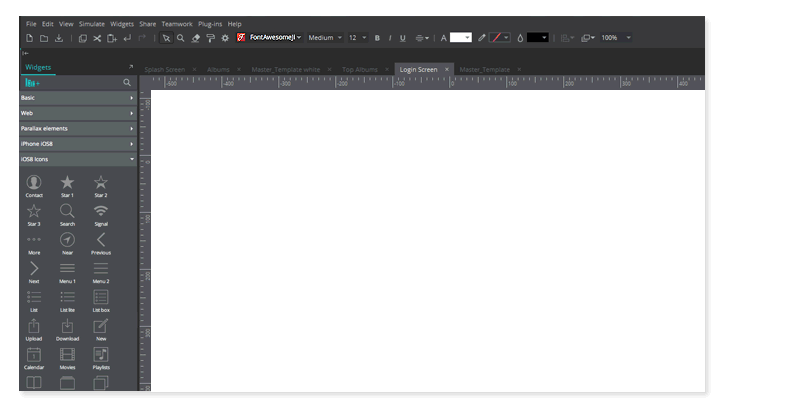
Task: Select the zoom magnifier tool in toolbar
Action: [181, 38]
